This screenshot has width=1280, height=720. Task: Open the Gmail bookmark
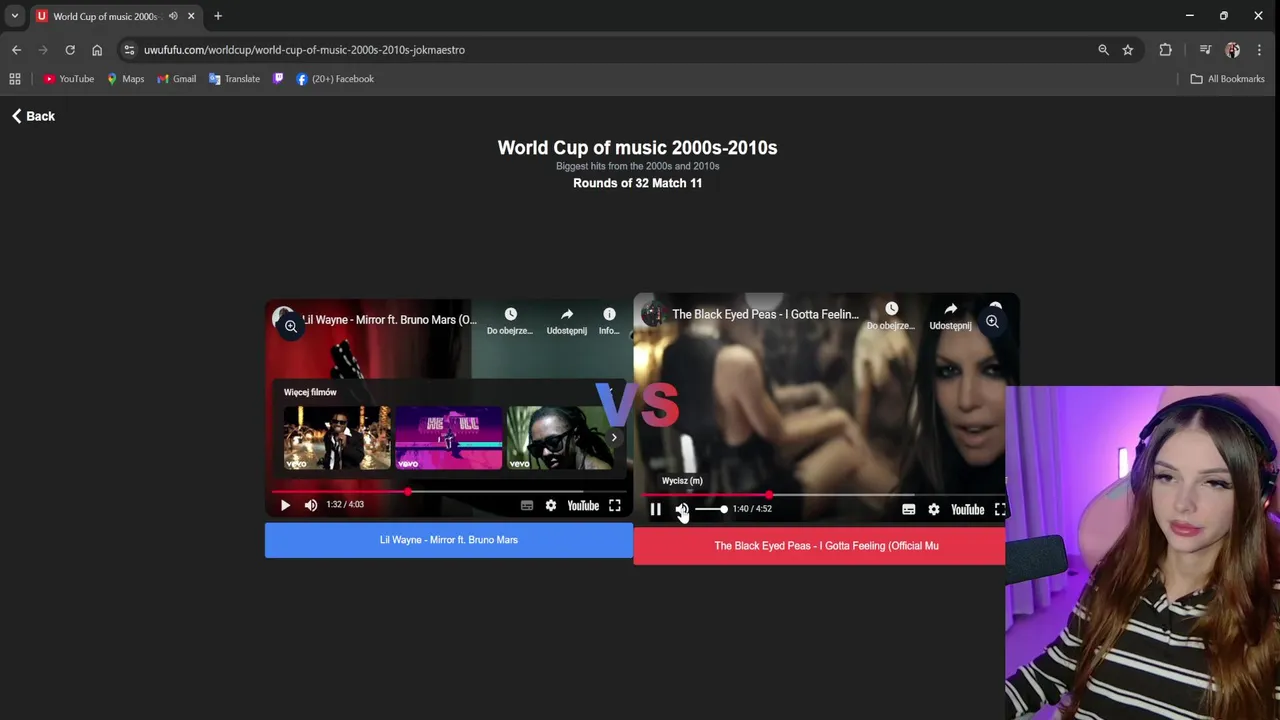click(177, 79)
